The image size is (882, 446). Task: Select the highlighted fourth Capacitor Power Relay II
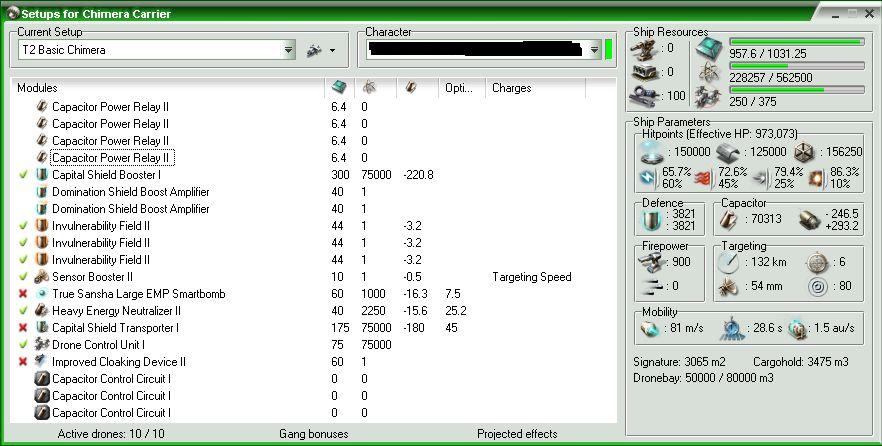pyautogui.click(x=112, y=158)
